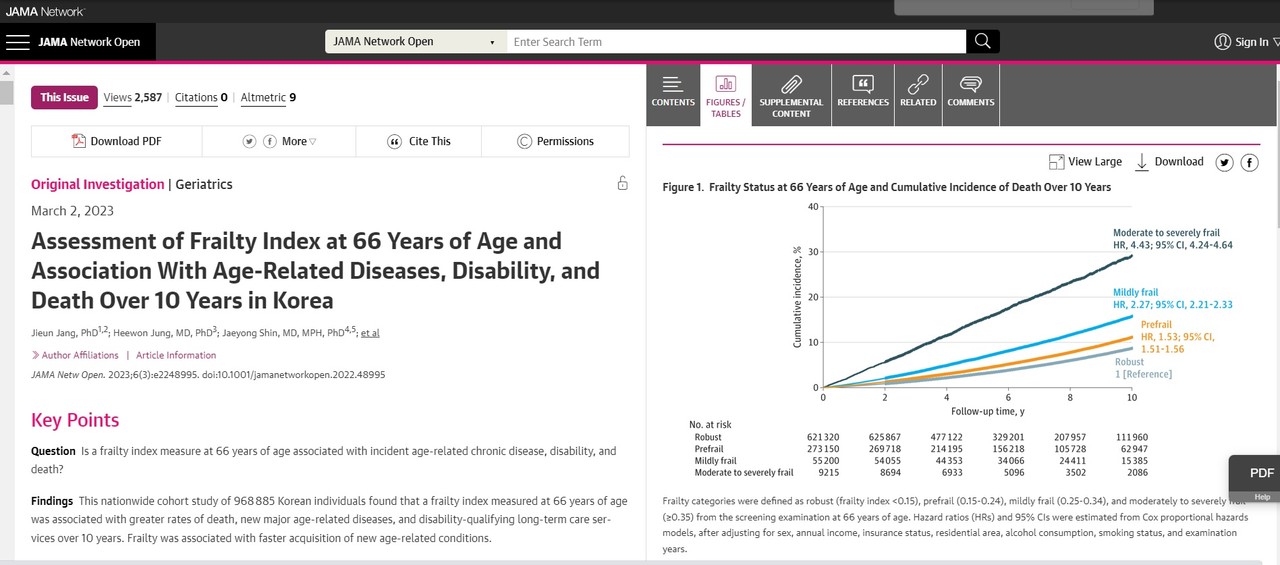Expand Author Affiliations section

tap(78, 355)
